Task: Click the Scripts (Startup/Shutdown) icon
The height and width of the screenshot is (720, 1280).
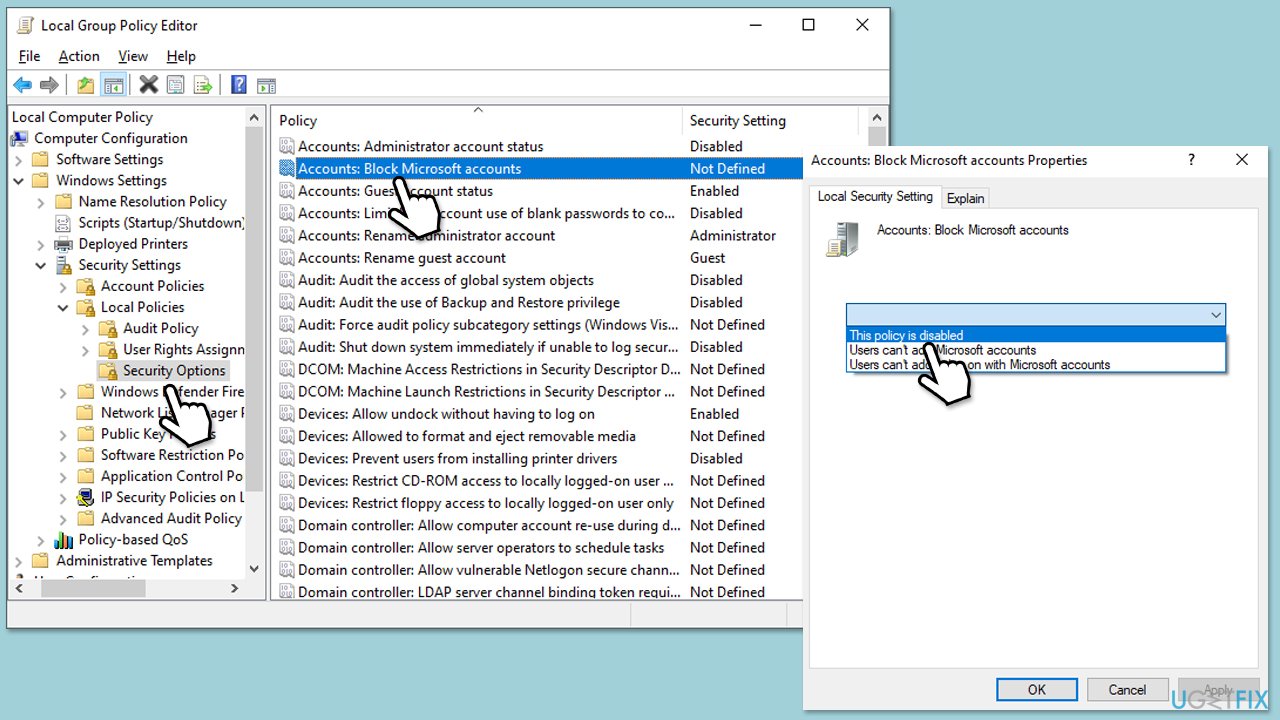Action: 64,223
